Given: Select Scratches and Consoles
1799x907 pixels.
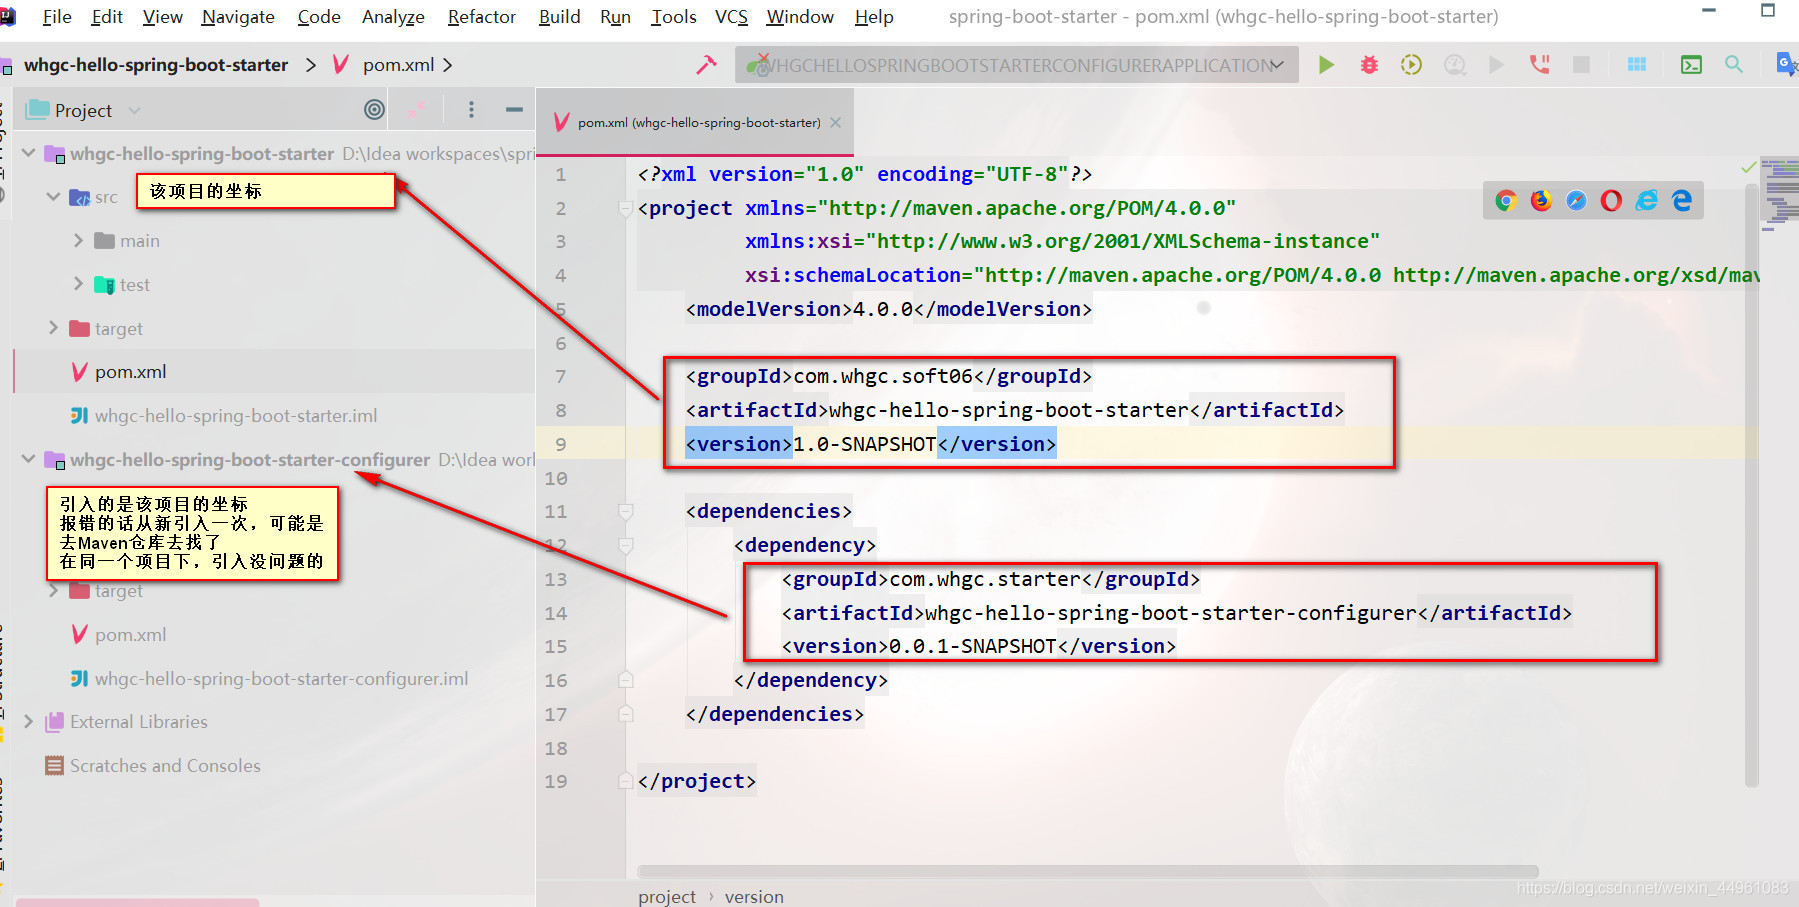Looking at the screenshot, I should 165,765.
